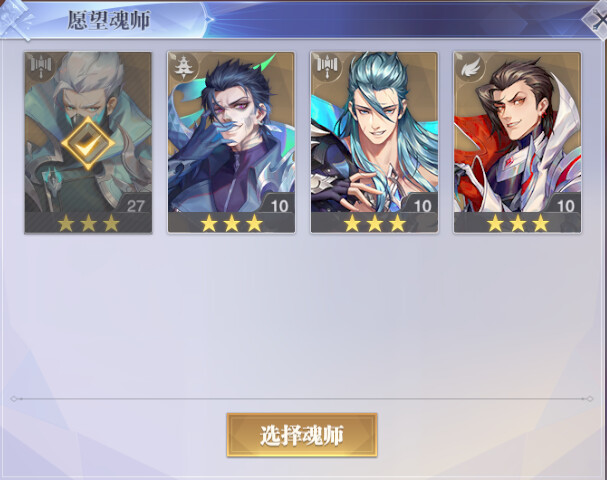Select the red-caped brown-haired soul master card

click(x=518, y=142)
